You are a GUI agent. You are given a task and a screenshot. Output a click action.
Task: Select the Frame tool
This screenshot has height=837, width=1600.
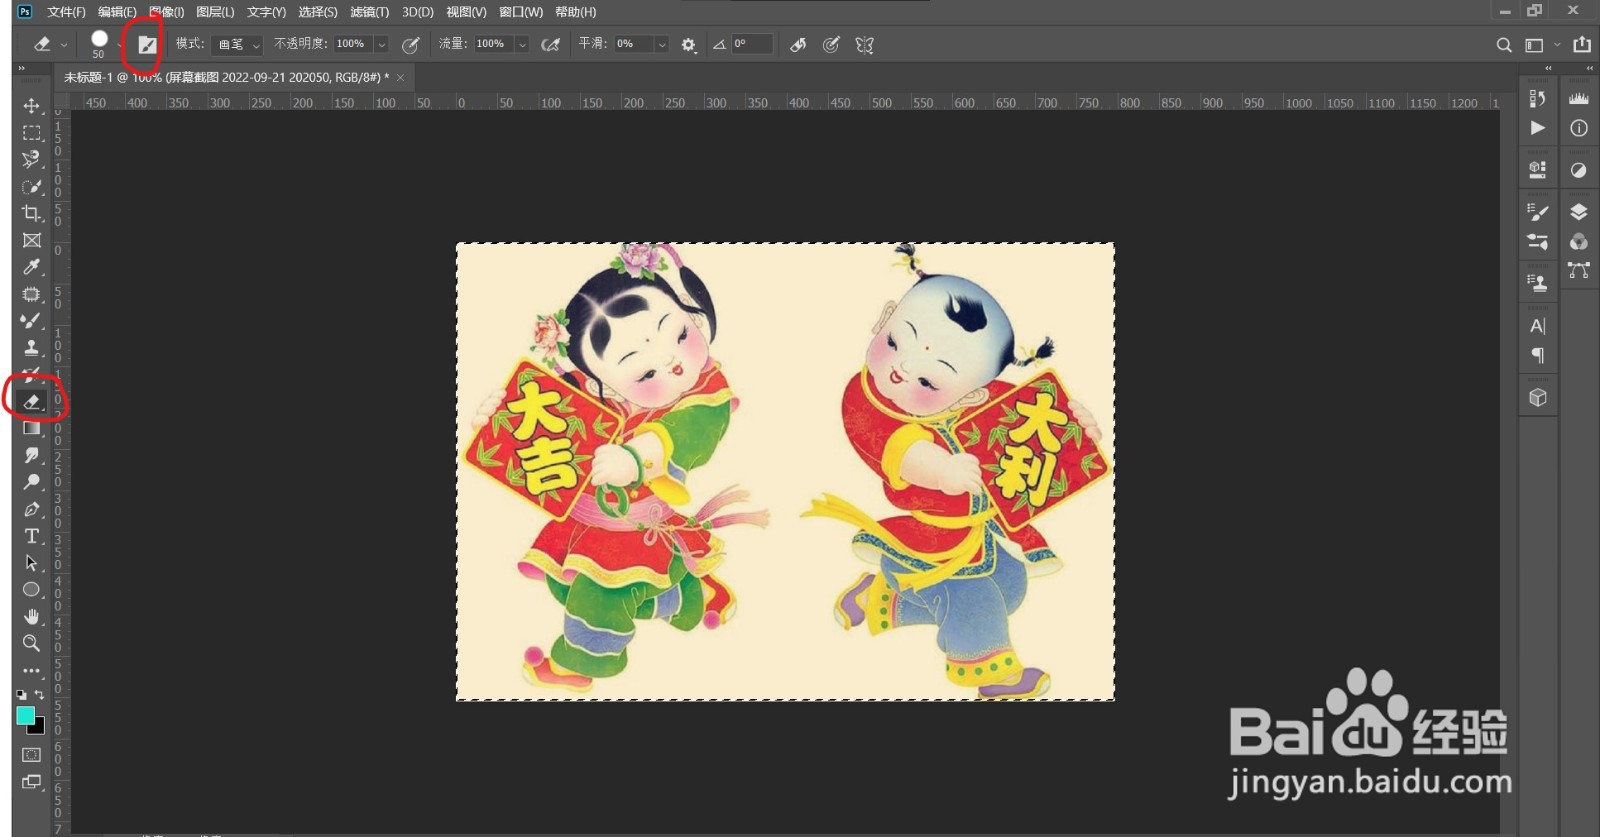pos(32,240)
